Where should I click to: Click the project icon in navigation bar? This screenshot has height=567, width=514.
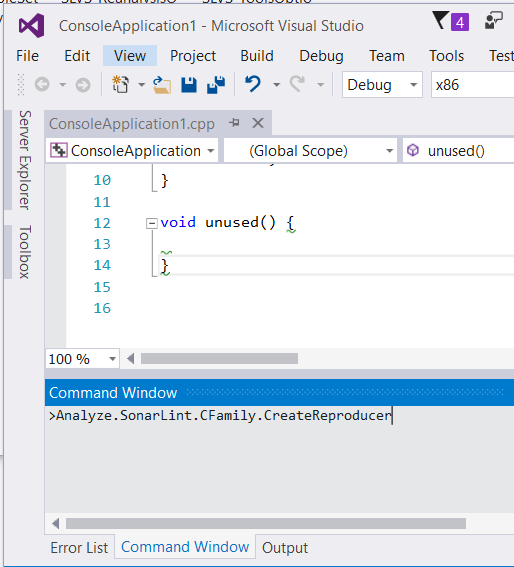click(x=59, y=150)
